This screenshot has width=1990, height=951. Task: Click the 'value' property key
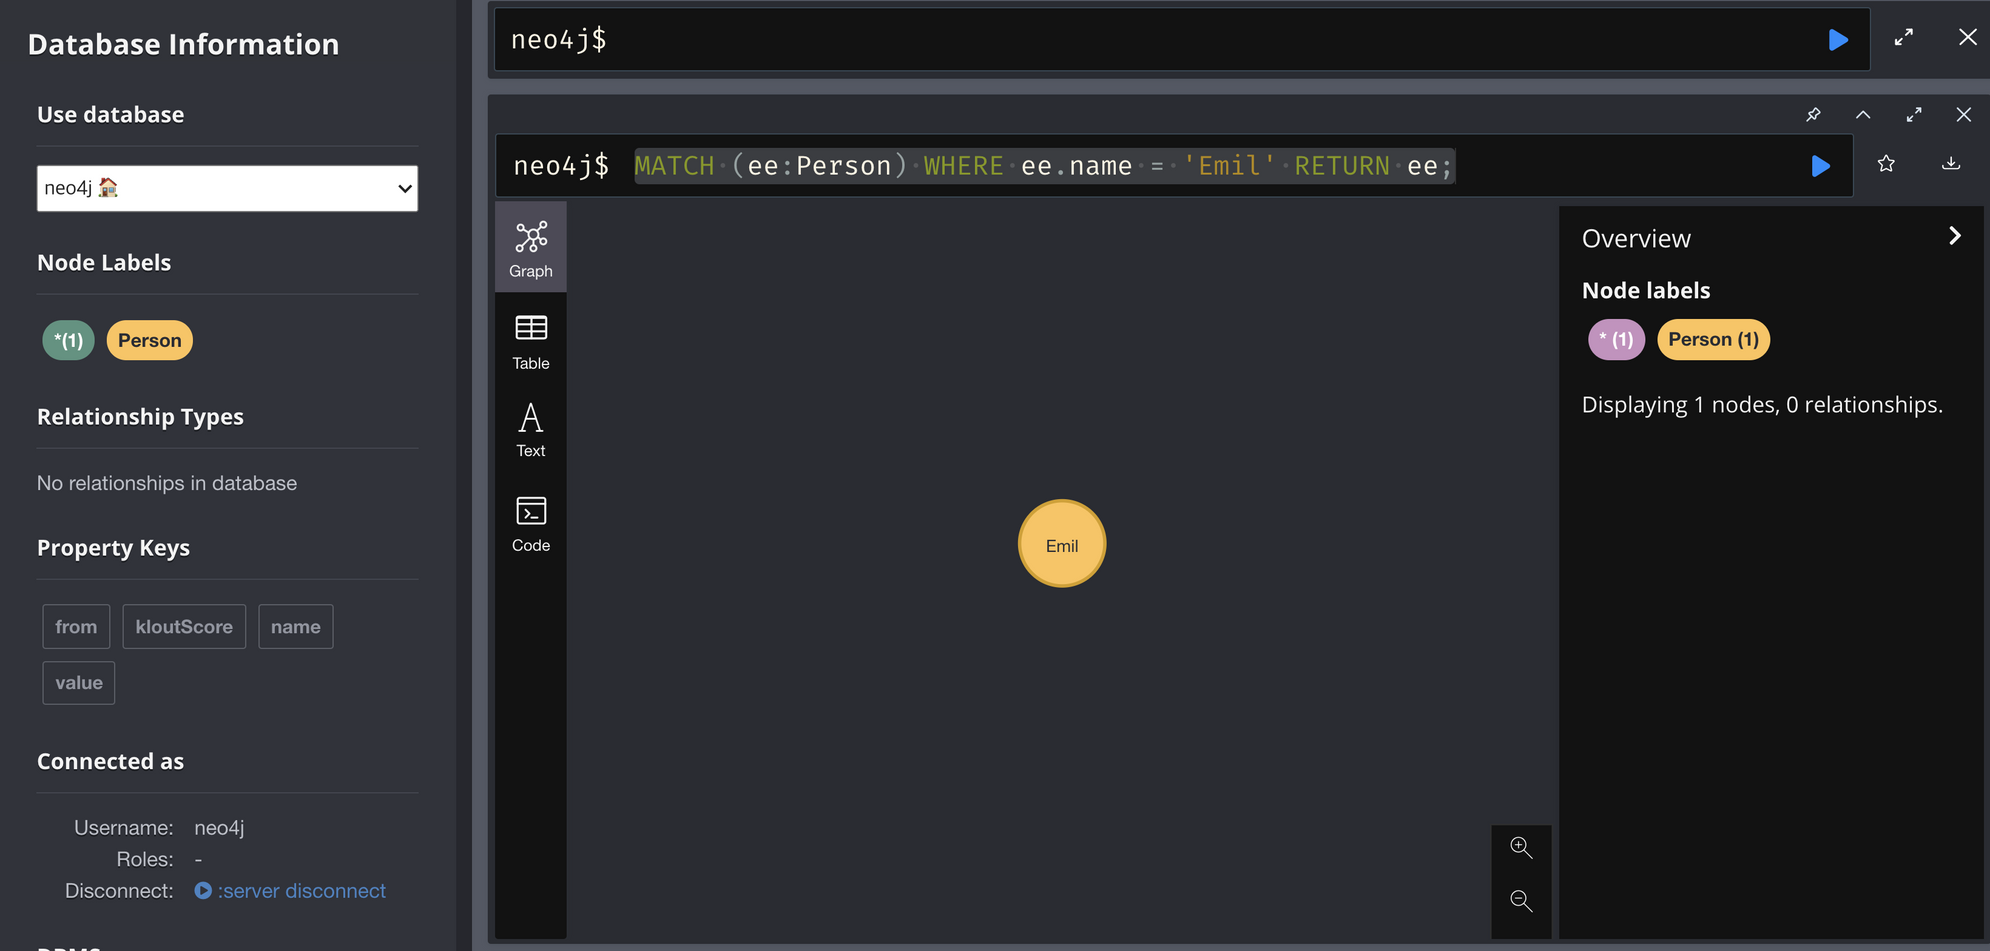pos(79,683)
